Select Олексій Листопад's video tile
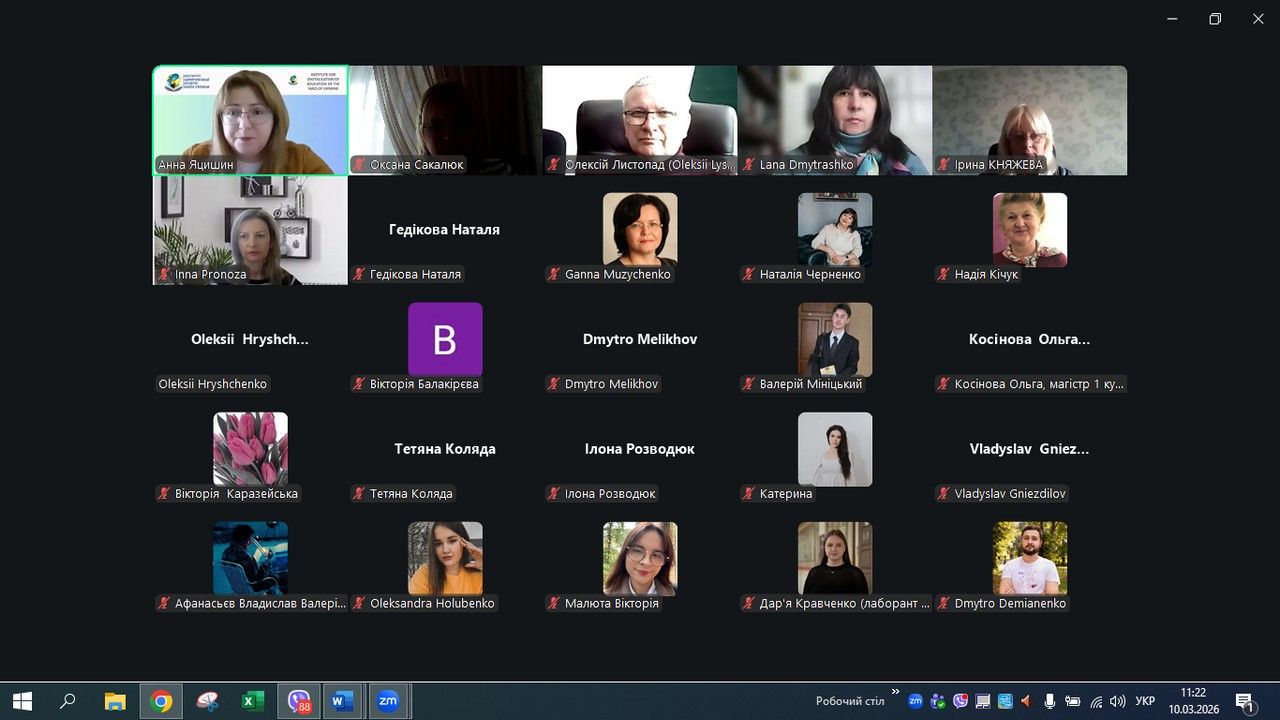The image size is (1280, 720). [640, 121]
